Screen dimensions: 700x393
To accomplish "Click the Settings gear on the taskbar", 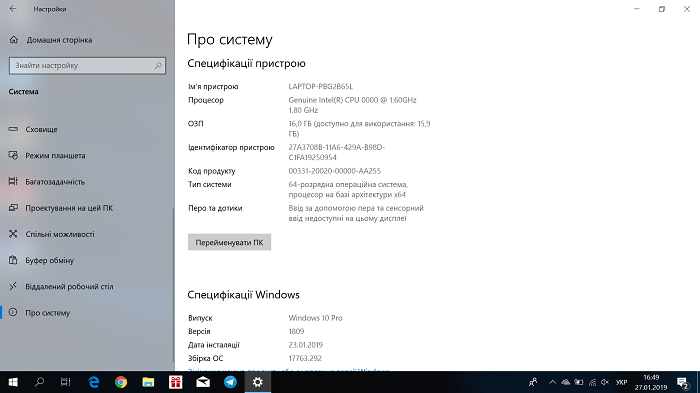I will (x=258, y=382).
